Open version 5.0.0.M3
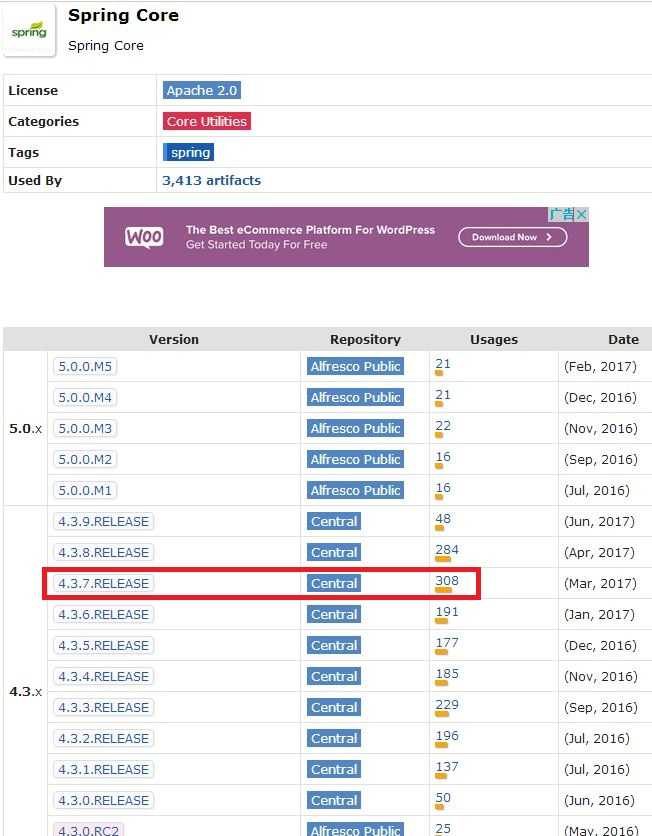 [85, 428]
